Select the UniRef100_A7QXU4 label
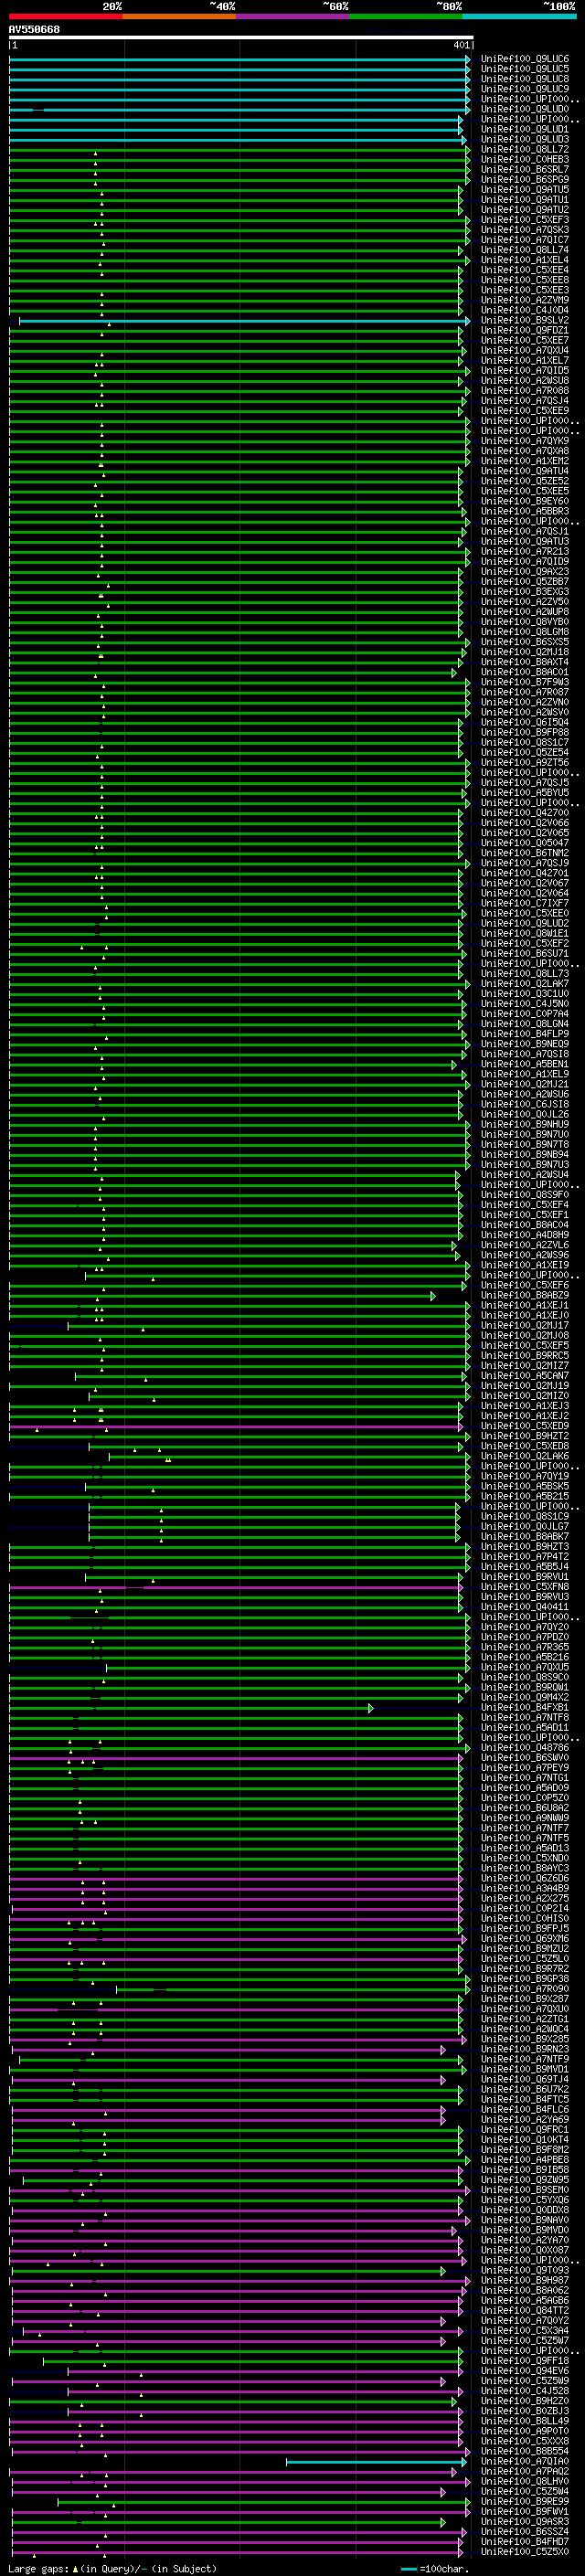This screenshot has width=585, height=2576. 525,350
